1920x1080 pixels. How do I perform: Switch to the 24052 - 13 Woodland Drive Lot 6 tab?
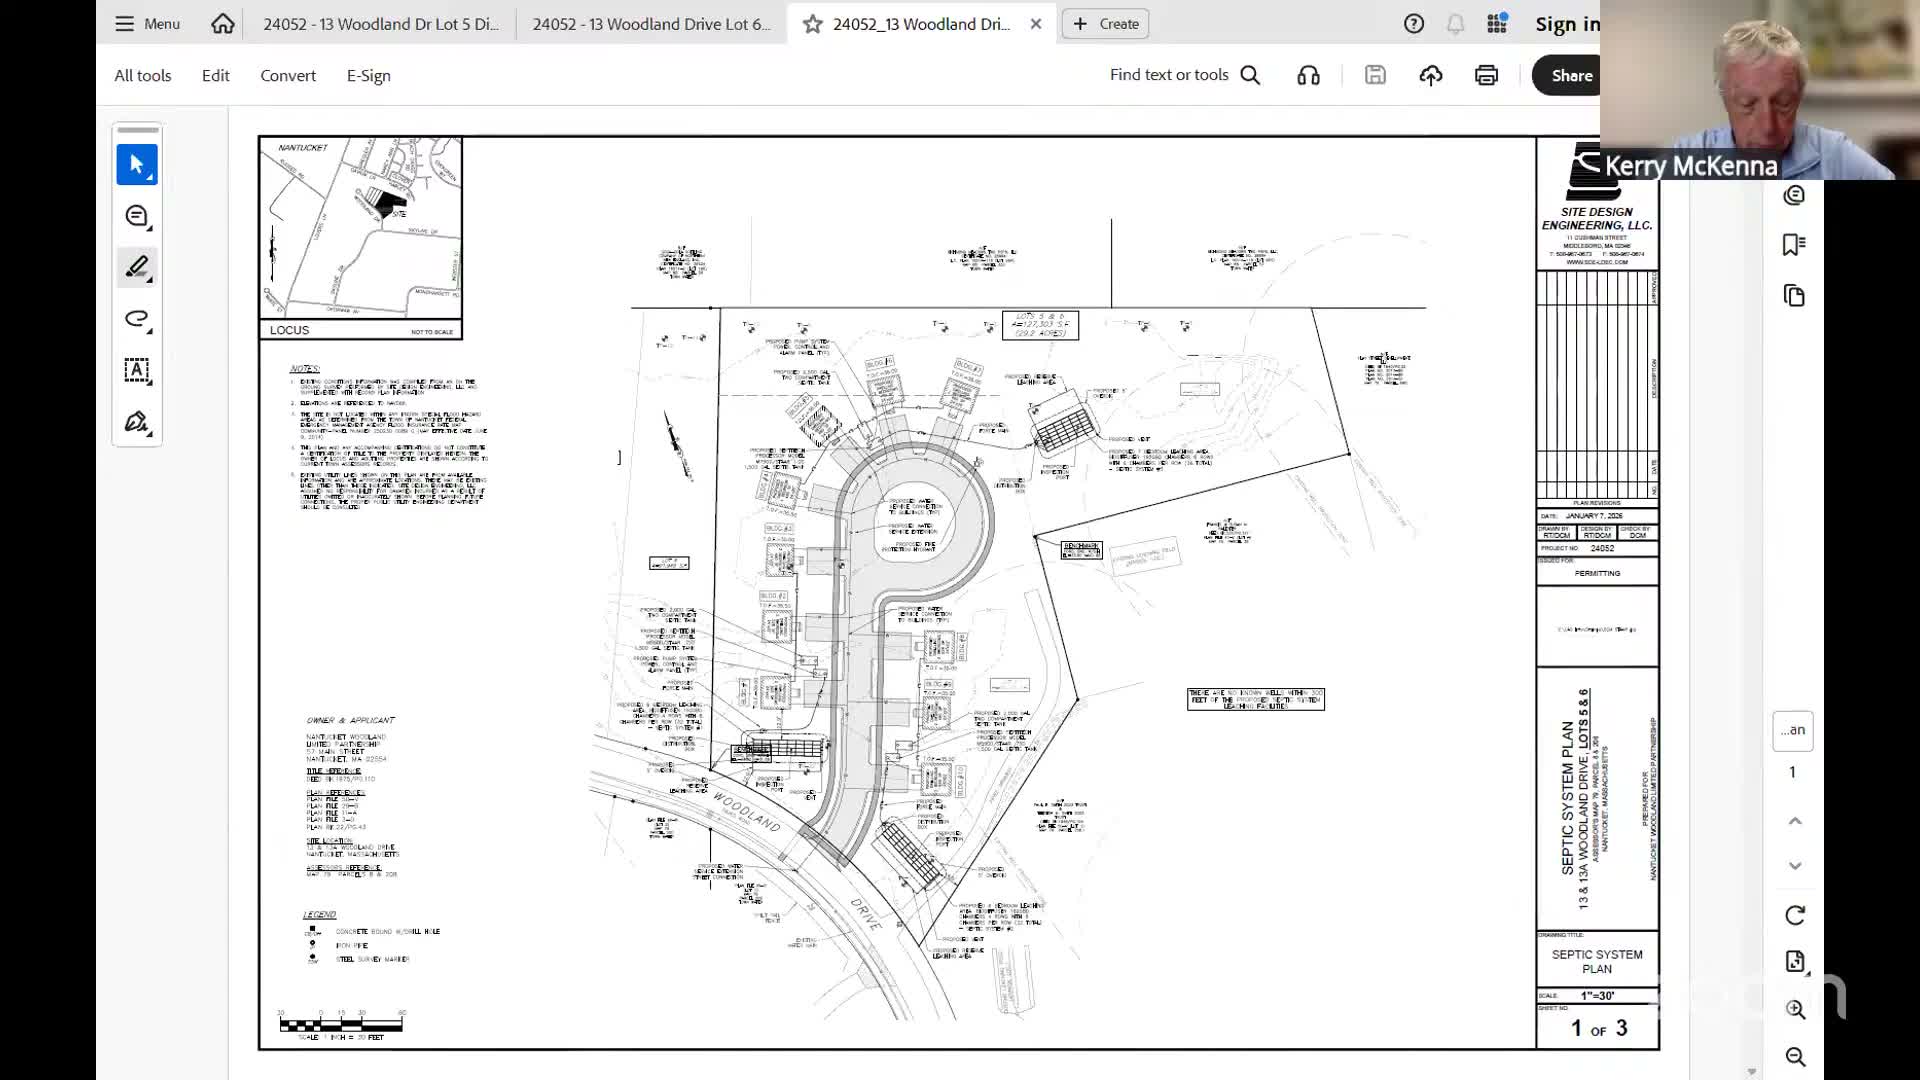coord(651,23)
